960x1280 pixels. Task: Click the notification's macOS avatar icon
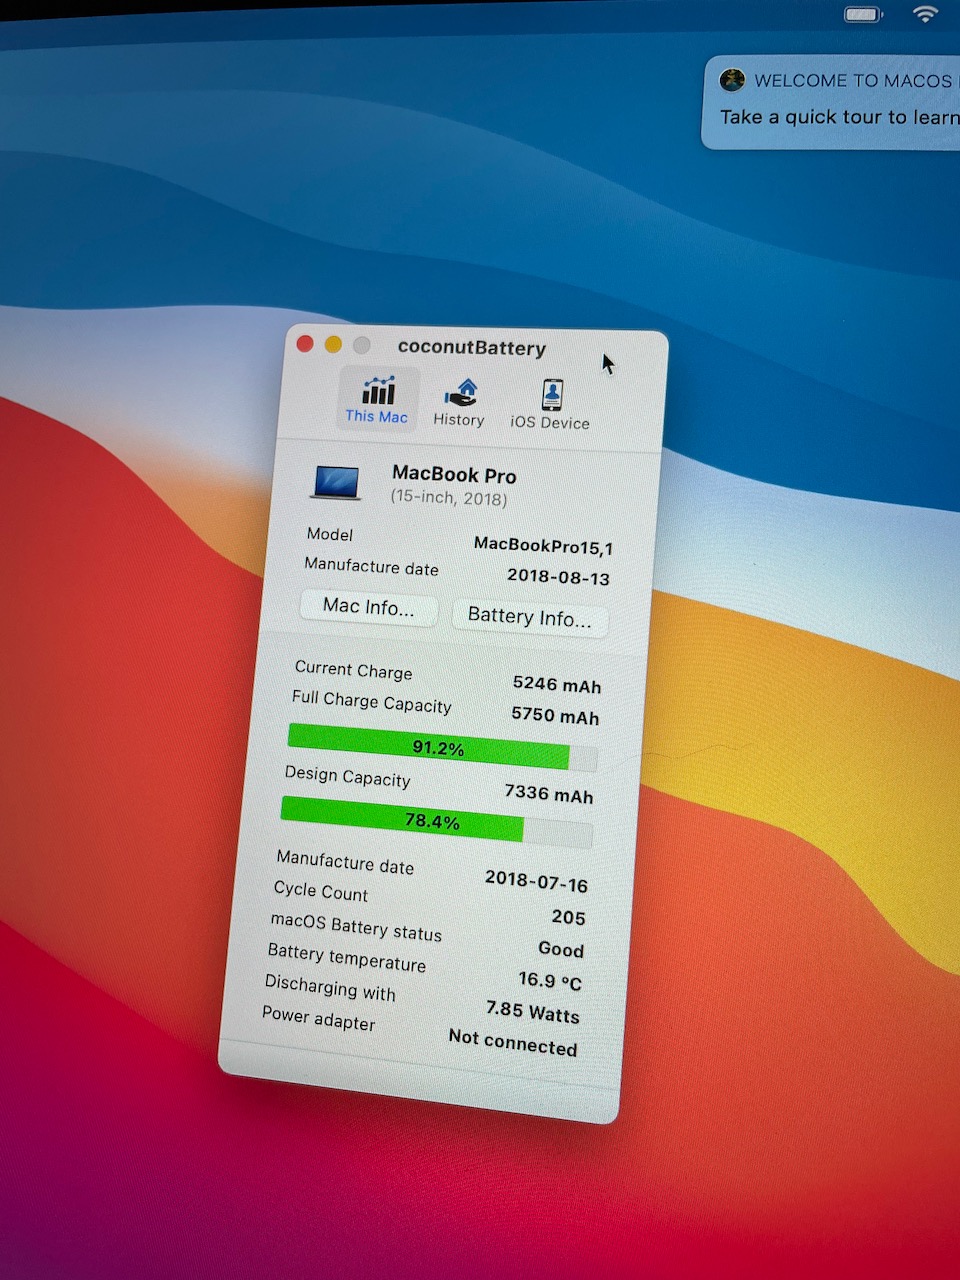[x=733, y=80]
